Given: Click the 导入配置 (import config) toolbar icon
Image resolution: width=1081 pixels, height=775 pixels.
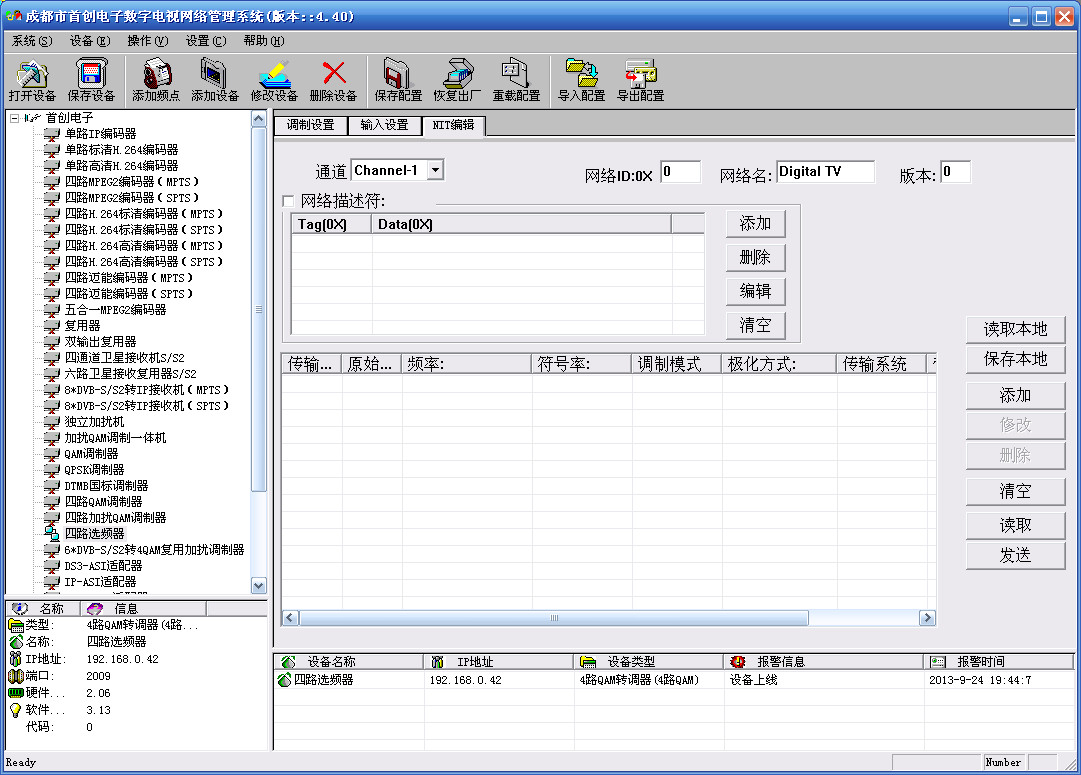Looking at the screenshot, I should tap(581, 74).
